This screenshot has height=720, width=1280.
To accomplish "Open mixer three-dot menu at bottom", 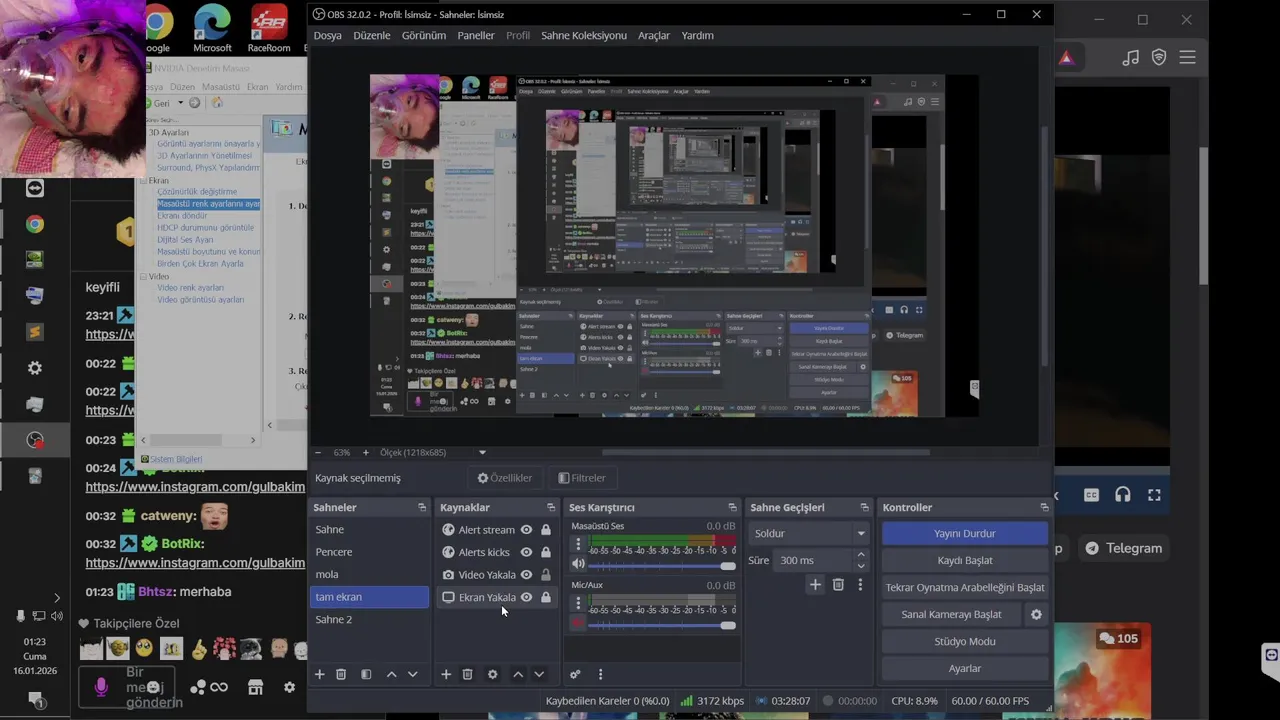I will tap(600, 674).
